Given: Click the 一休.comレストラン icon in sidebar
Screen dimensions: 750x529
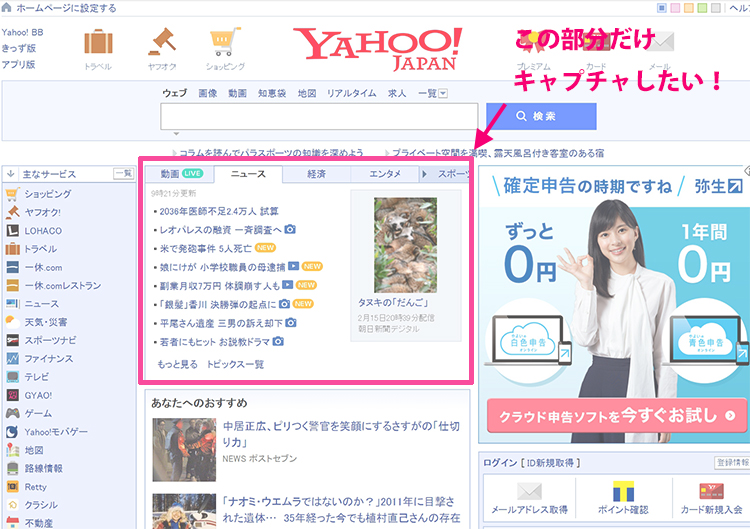Looking at the screenshot, I should tap(12, 285).
